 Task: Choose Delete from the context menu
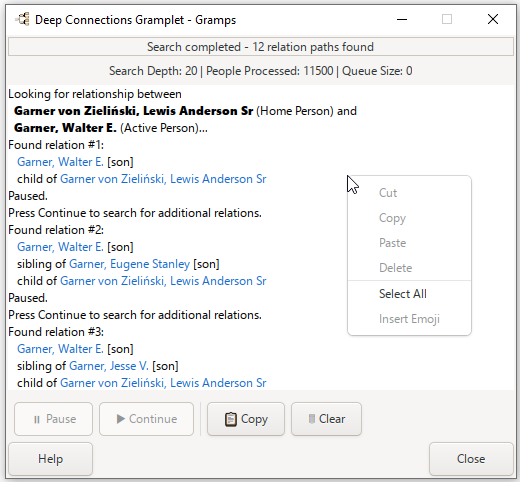click(409, 268)
